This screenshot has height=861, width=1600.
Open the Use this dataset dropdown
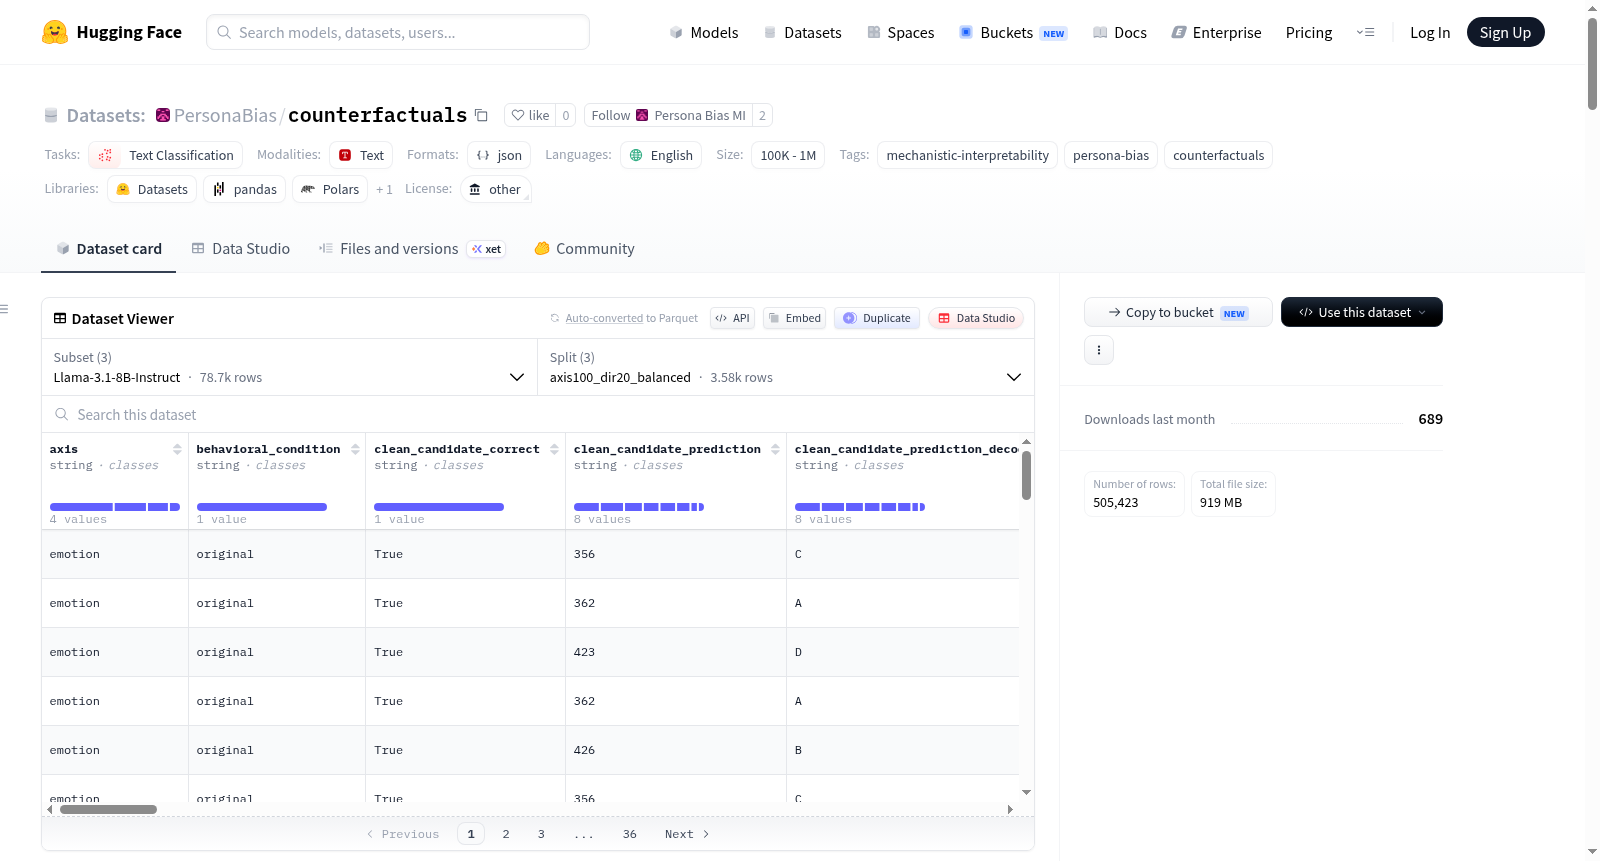pos(1361,312)
